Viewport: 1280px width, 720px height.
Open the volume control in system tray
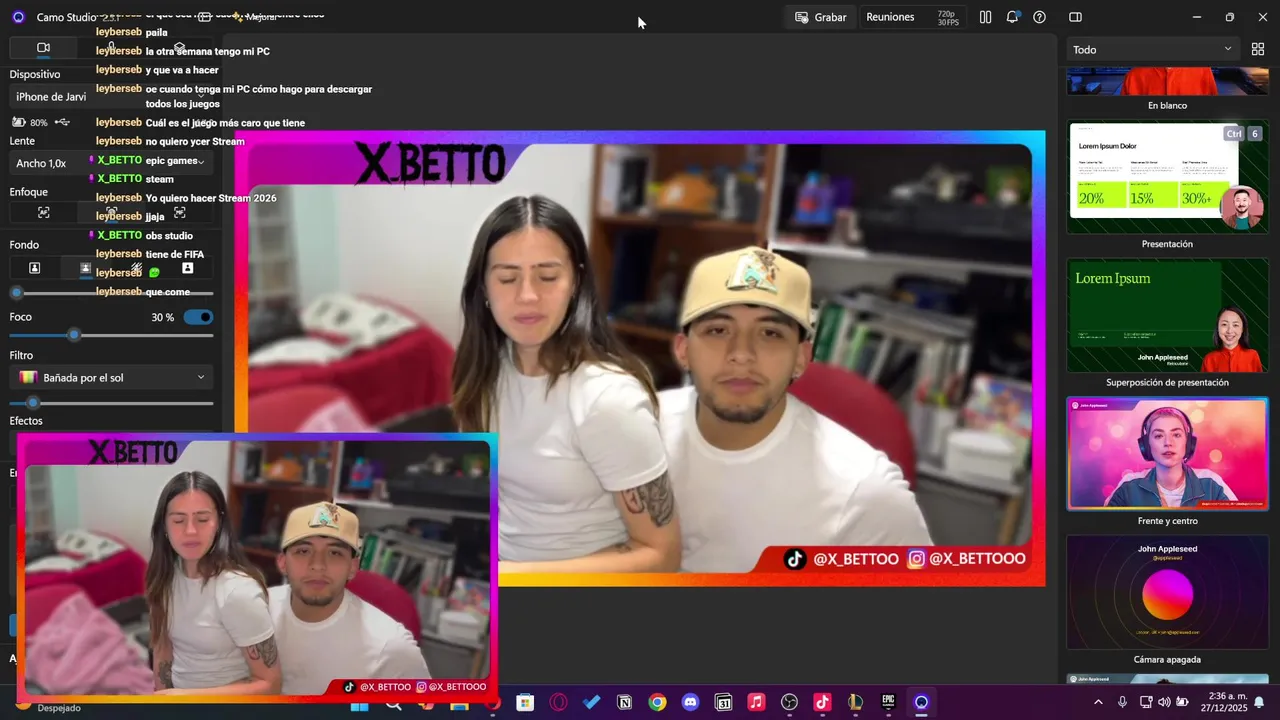click(x=1164, y=702)
